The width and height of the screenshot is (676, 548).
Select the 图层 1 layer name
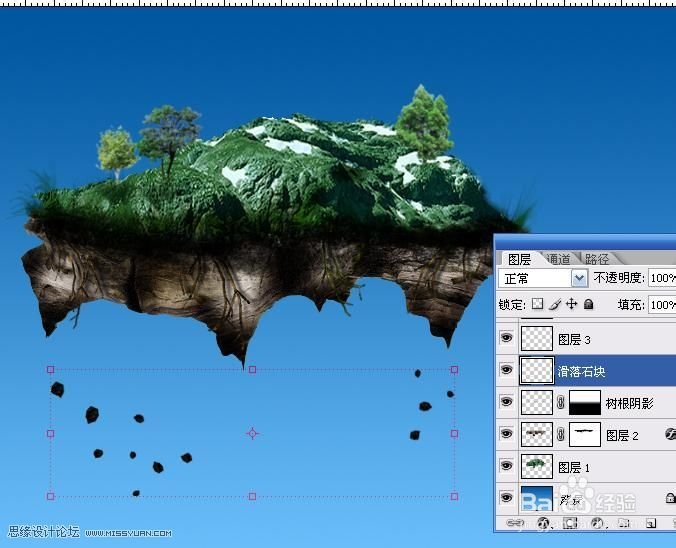click(574, 467)
